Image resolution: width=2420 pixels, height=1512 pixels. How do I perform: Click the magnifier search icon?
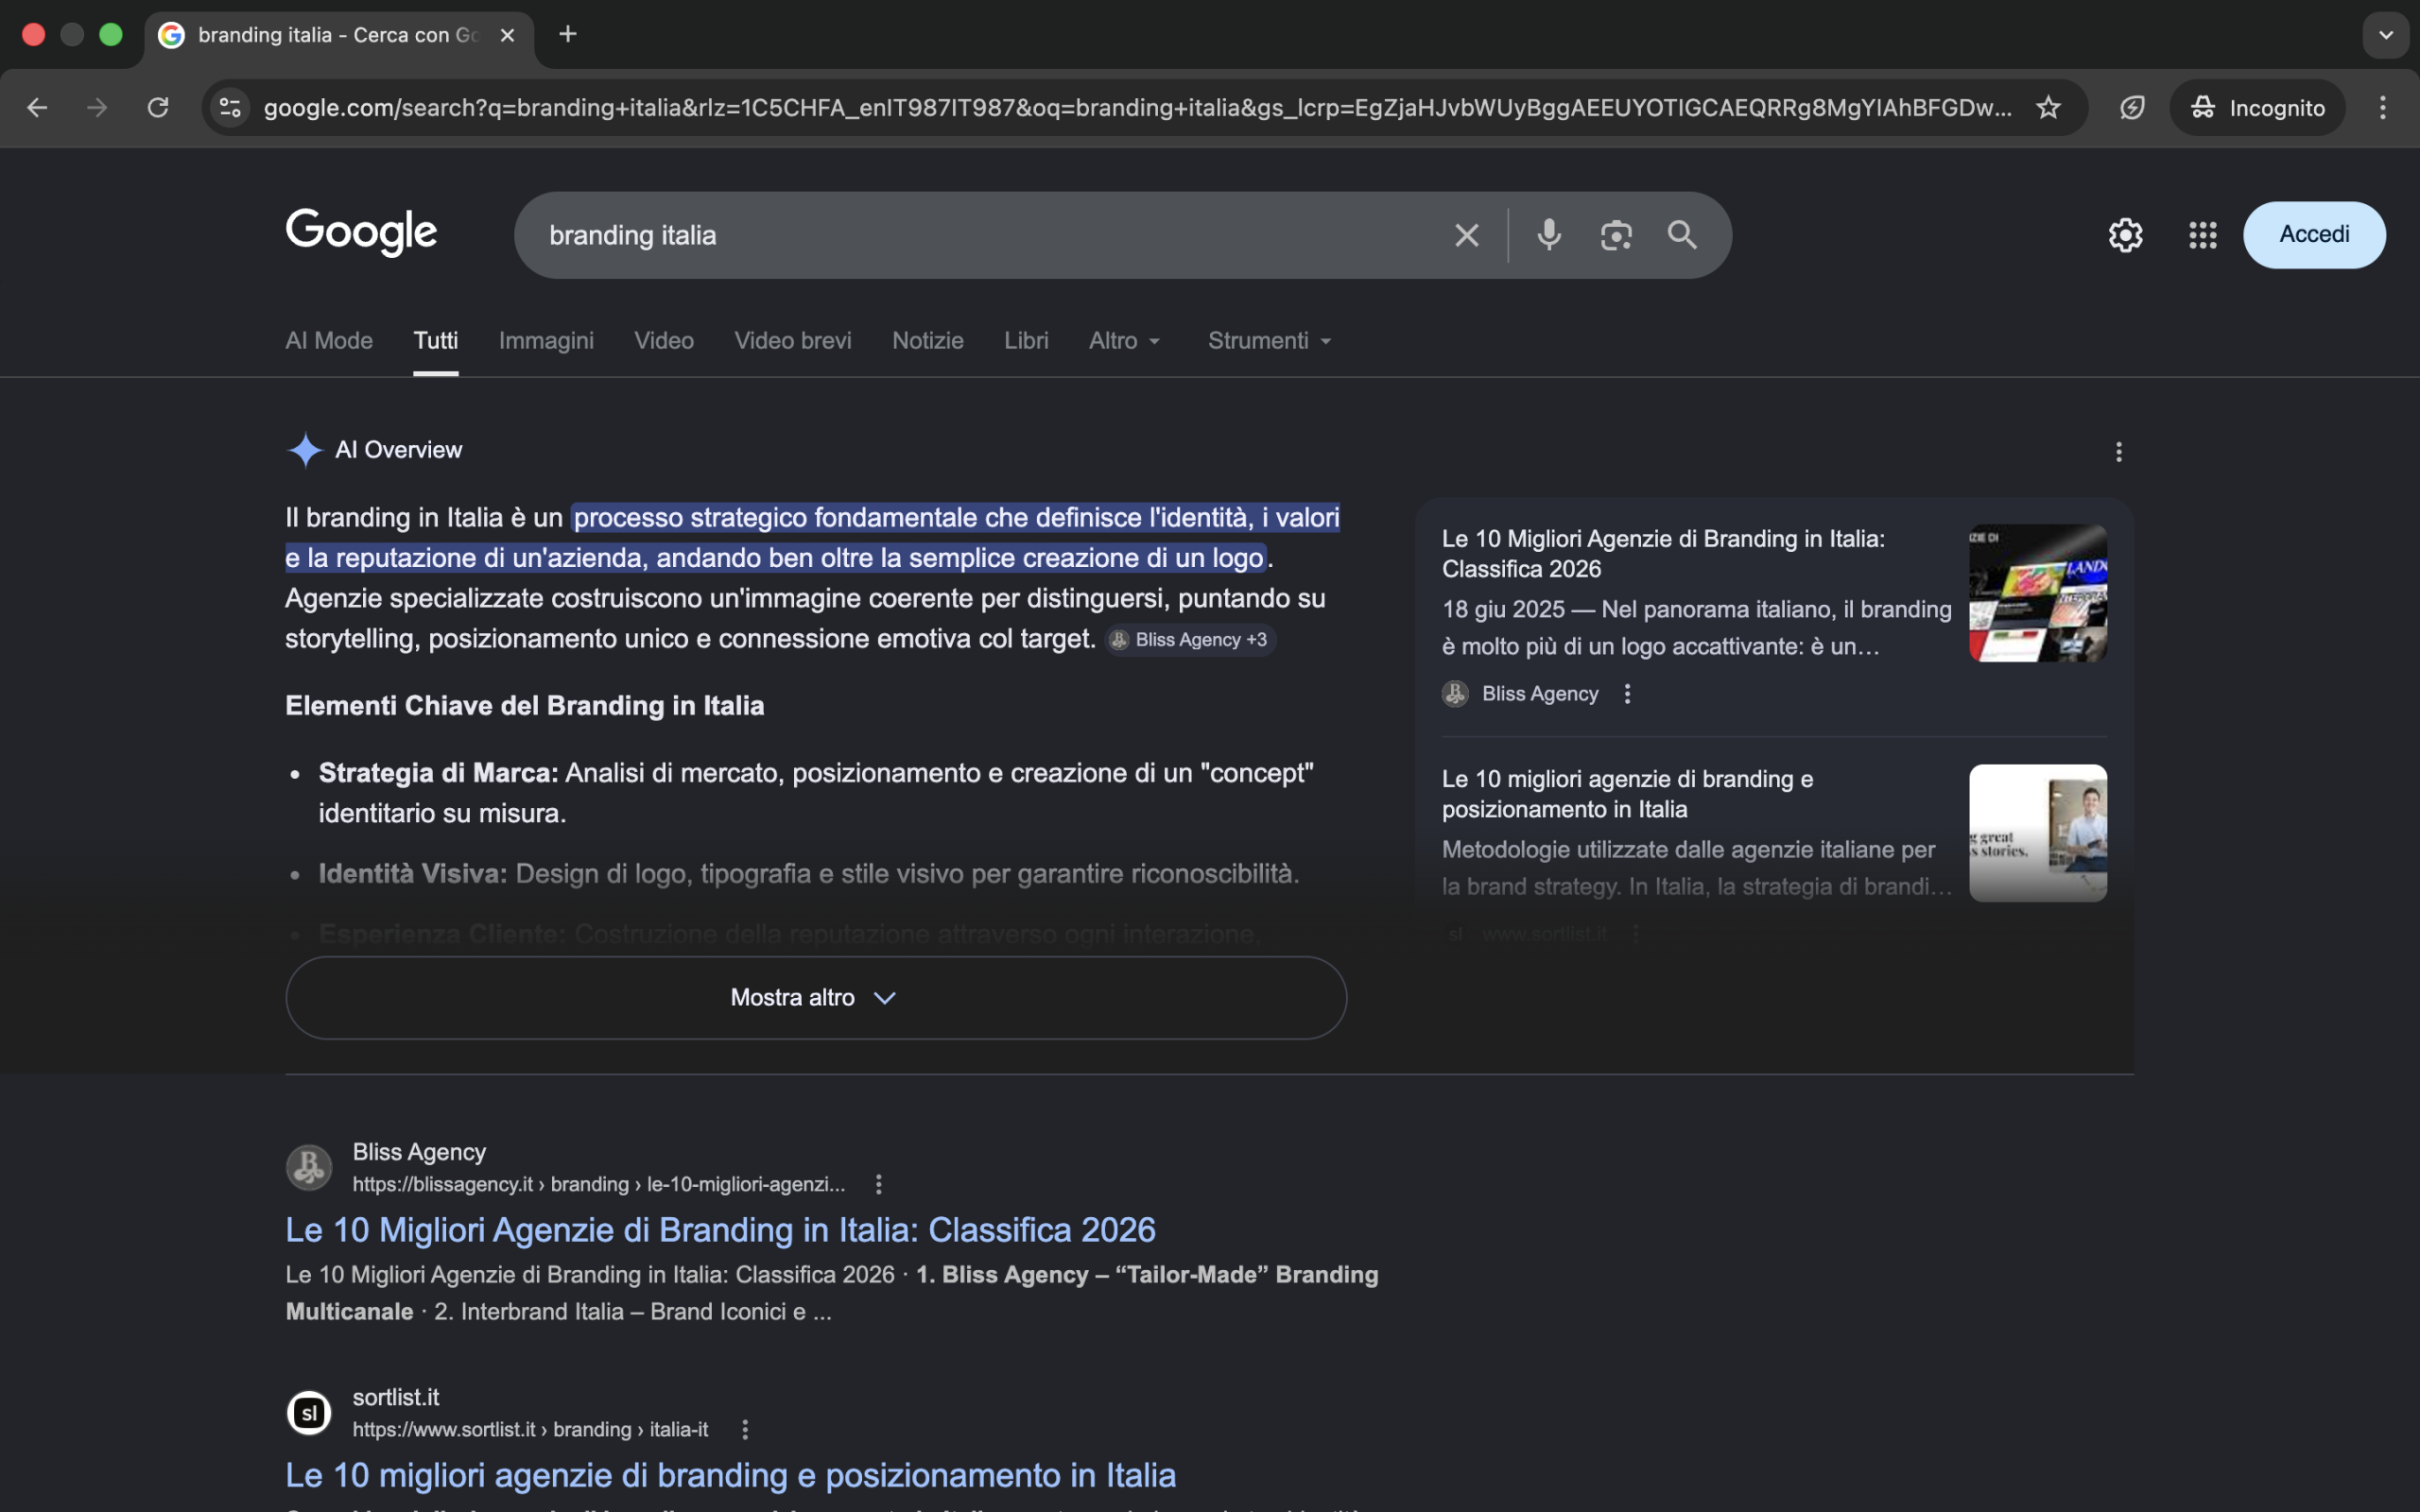point(1682,235)
